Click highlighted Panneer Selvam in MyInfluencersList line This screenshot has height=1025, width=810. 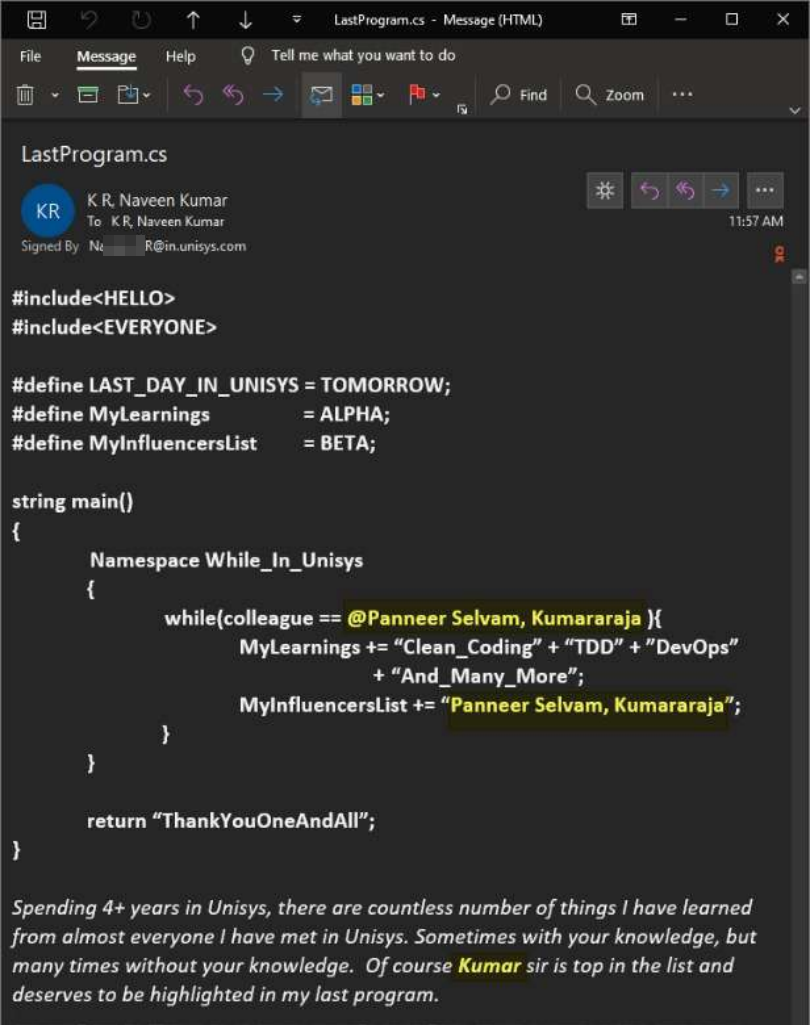tap(586, 705)
